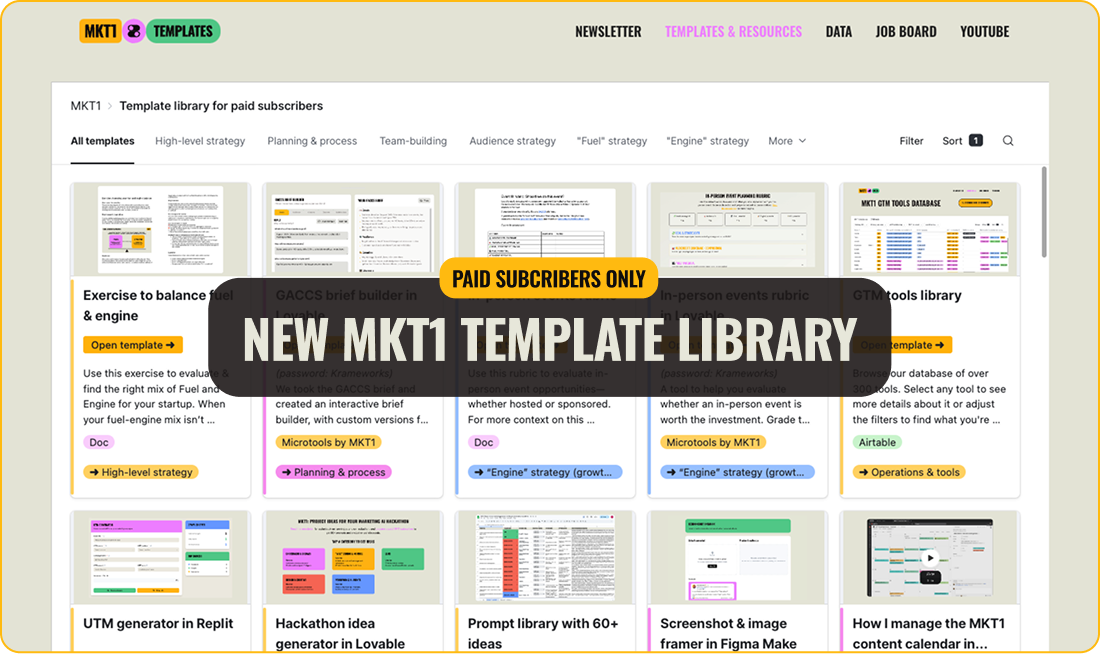
Task: Click the pink Planning & process tag
Action: pos(333,472)
